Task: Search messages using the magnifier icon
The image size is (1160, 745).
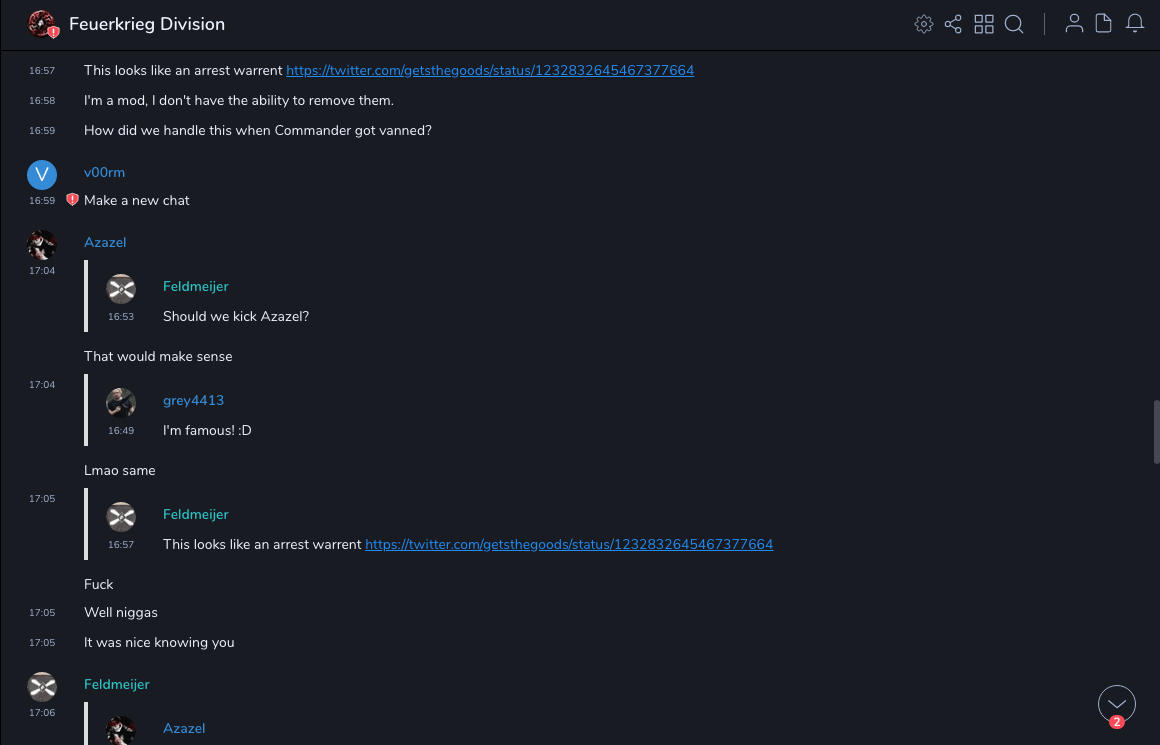Action: [1014, 24]
